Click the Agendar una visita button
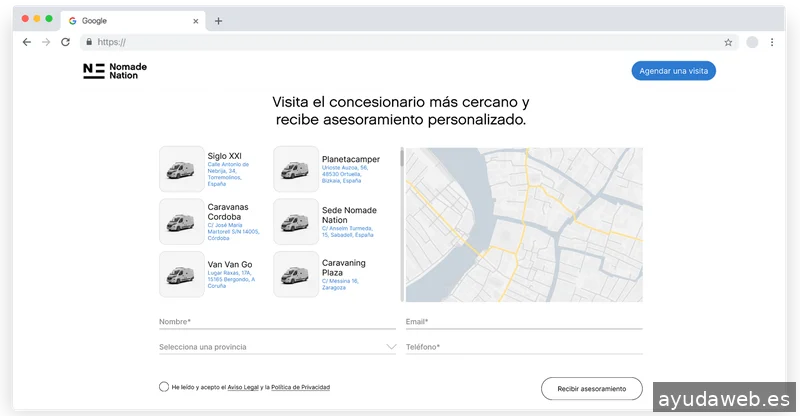 click(673, 71)
